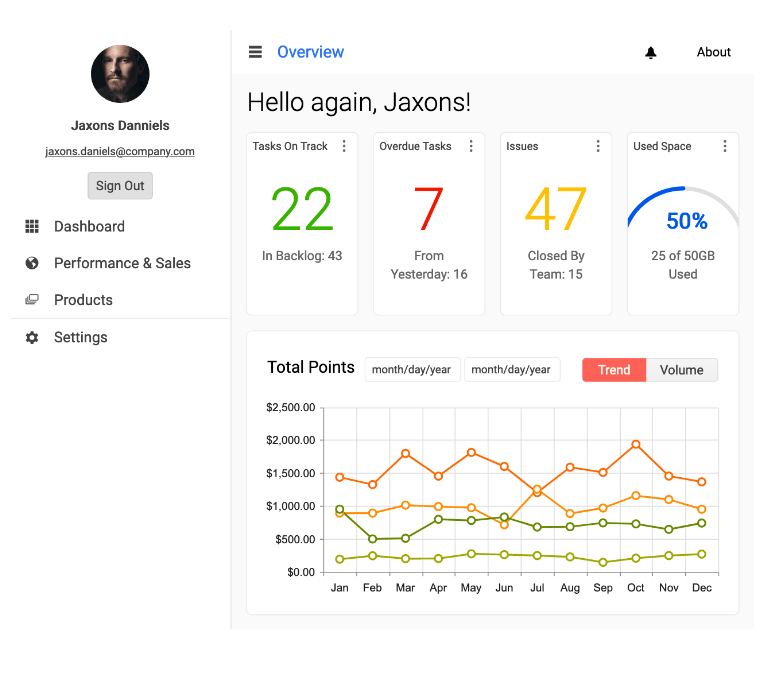Image resolution: width=770 pixels, height=689 pixels.
Task: Switch chart to Trend view
Action: 614,370
